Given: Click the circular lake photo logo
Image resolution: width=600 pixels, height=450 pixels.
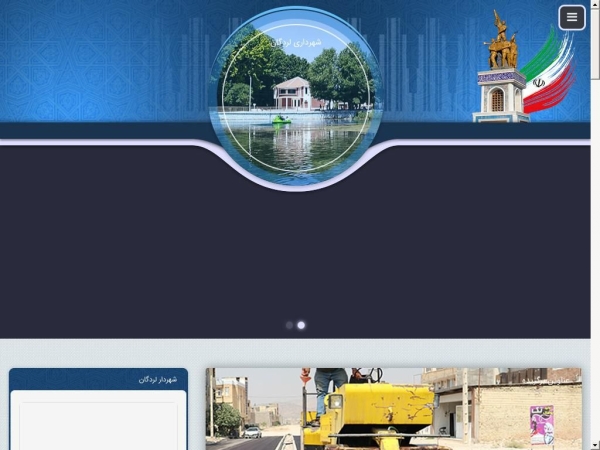Looking at the screenshot, I should click(x=296, y=98).
